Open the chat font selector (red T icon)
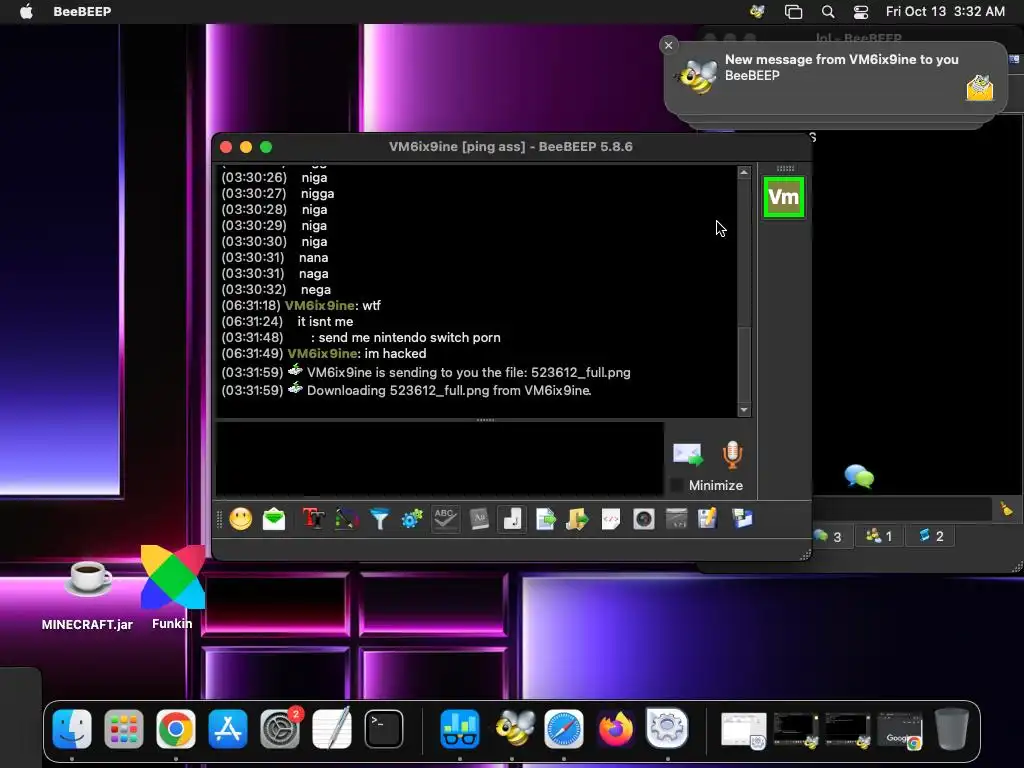 pos(313,519)
